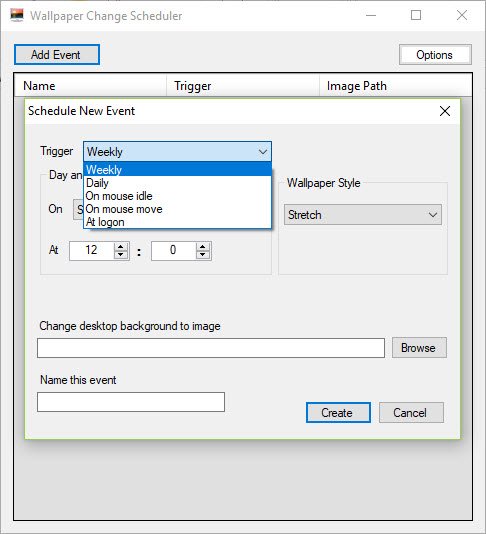Select On mouse idle trigger
The height and width of the screenshot is (534, 486).
177,196
